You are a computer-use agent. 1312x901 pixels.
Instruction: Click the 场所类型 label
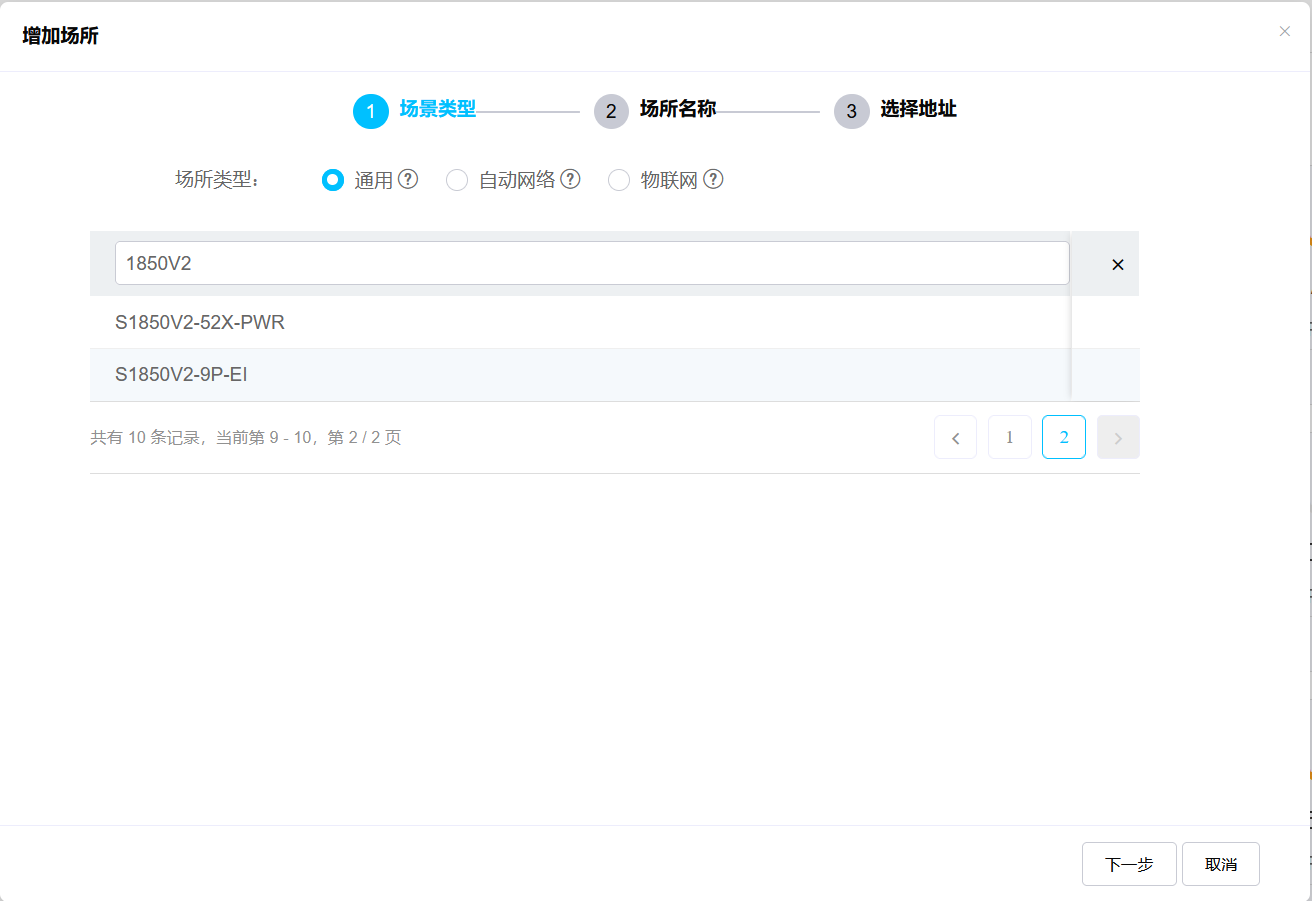(217, 180)
